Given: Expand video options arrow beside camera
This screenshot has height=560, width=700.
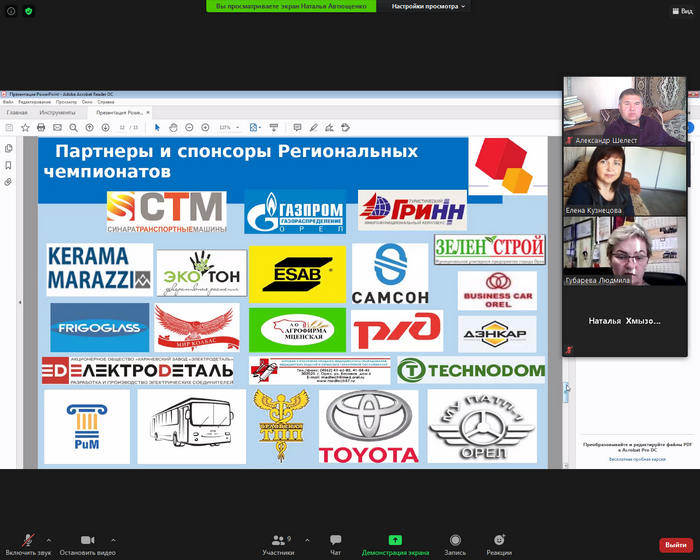Looking at the screenshot, I should click(112, 539).
